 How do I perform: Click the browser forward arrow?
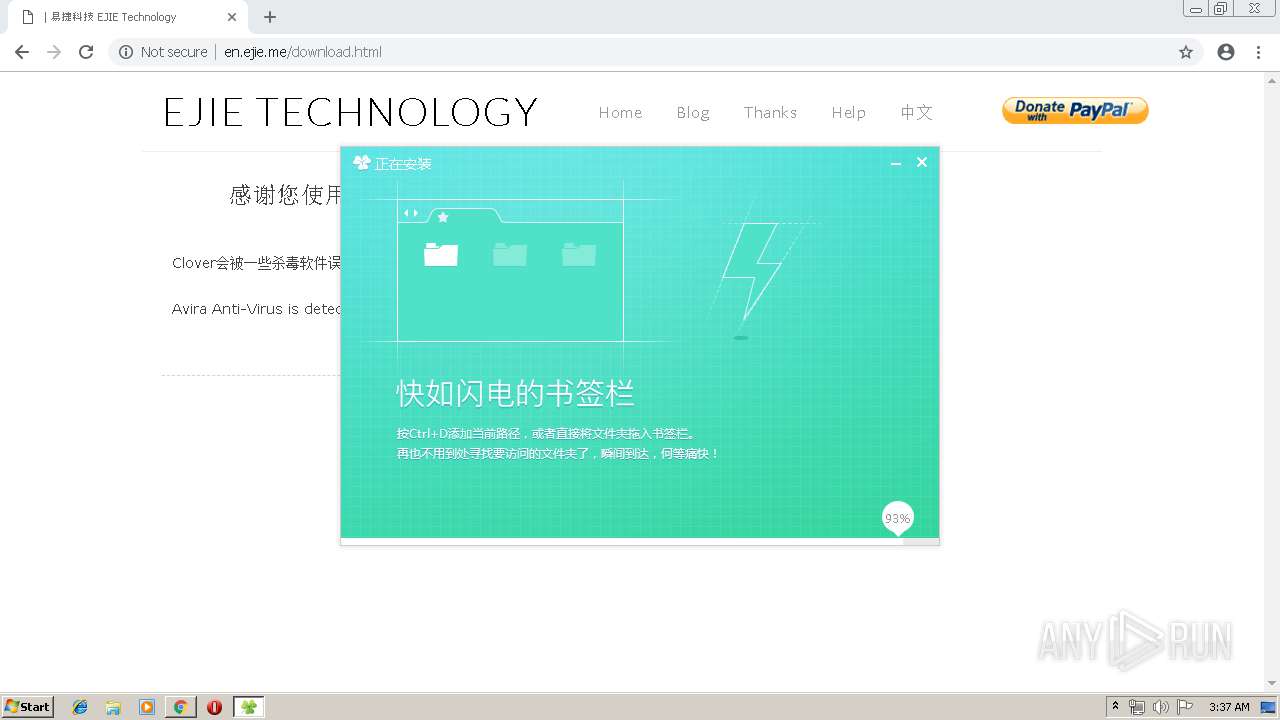pyautogui.click(x=54, y=52)
